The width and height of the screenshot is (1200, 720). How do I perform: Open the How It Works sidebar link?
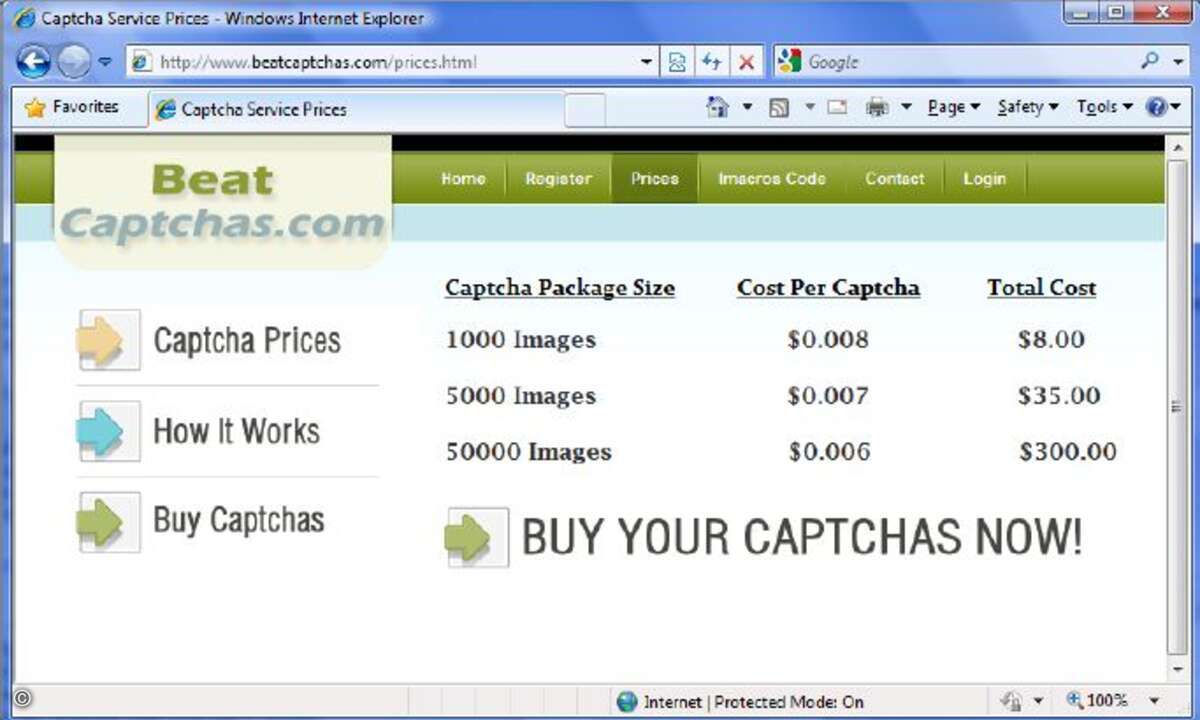point(237,431)
